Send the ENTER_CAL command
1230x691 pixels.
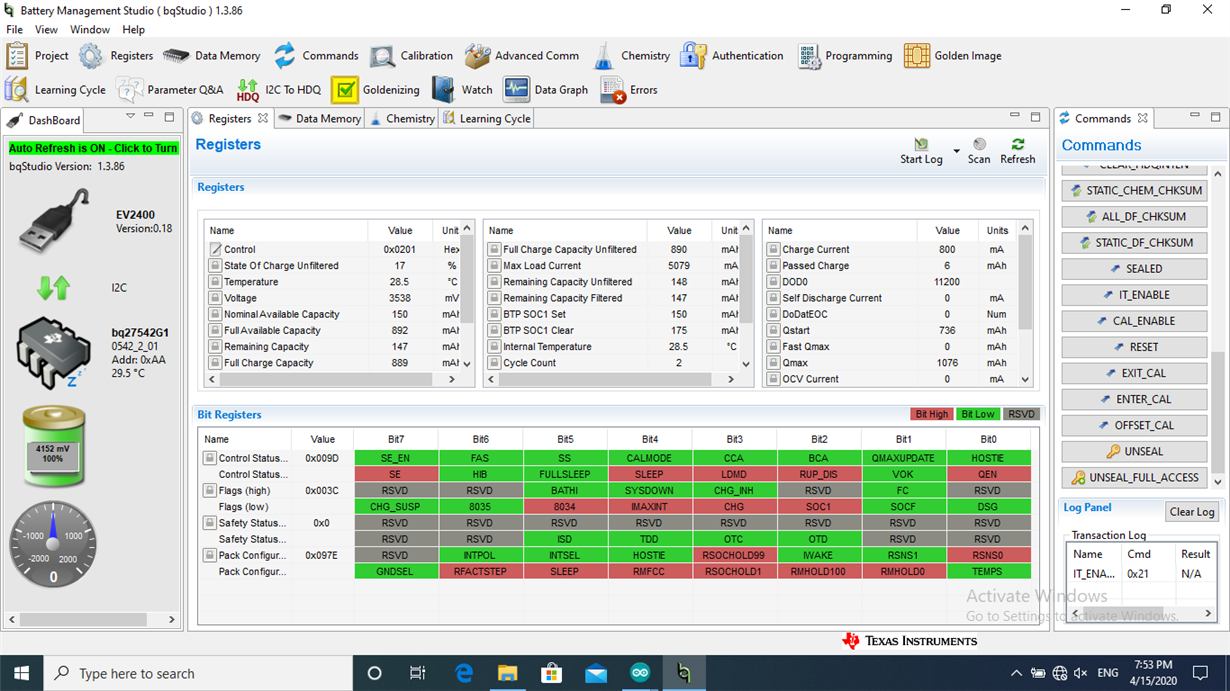click(1134, 399)
